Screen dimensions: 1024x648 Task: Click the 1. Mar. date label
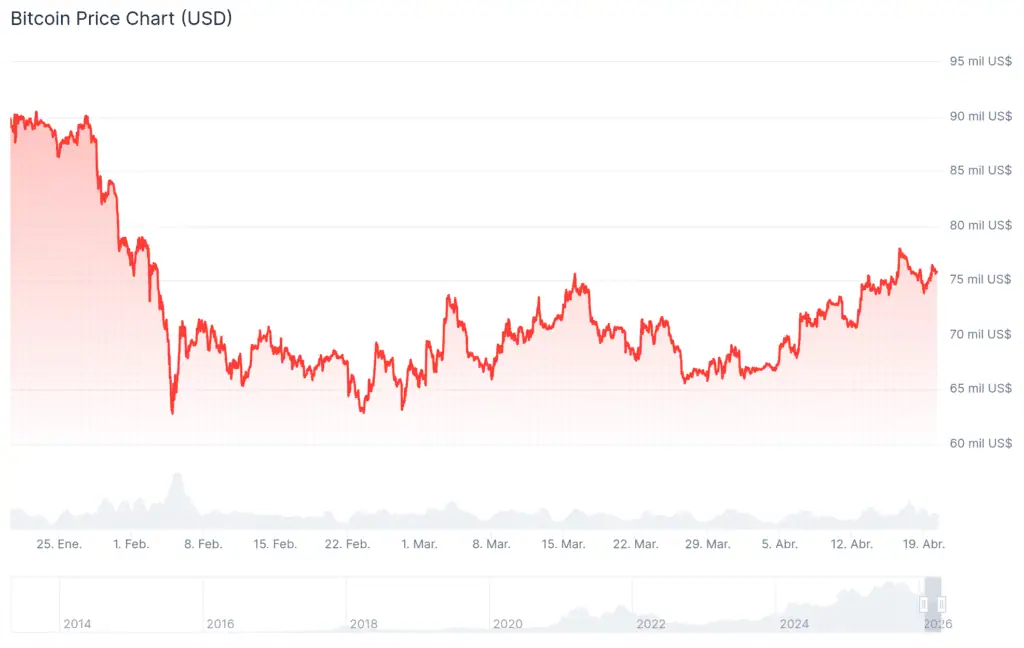point(419,544)
